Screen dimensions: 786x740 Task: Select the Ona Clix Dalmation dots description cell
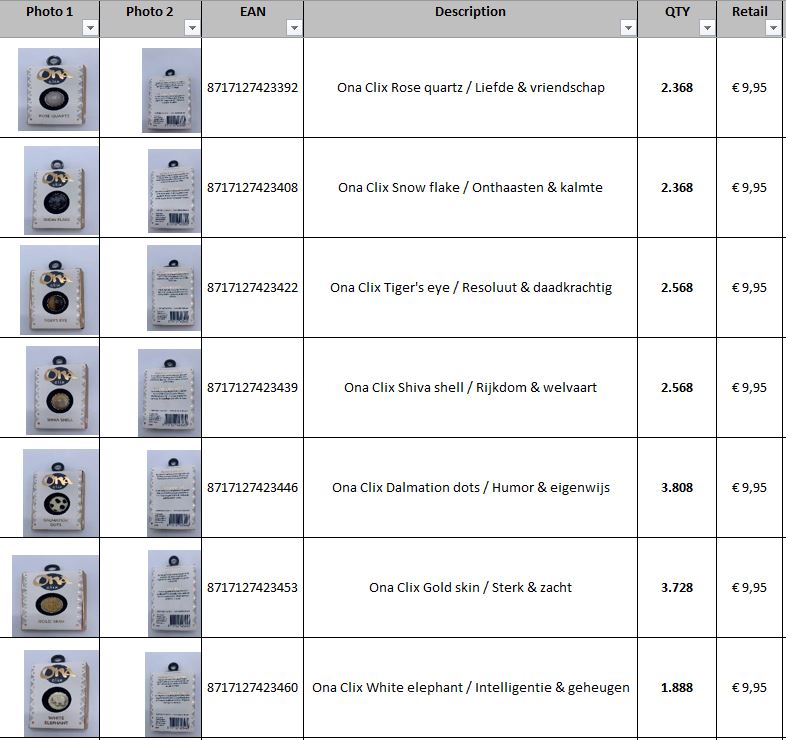(x=470, y=487)
